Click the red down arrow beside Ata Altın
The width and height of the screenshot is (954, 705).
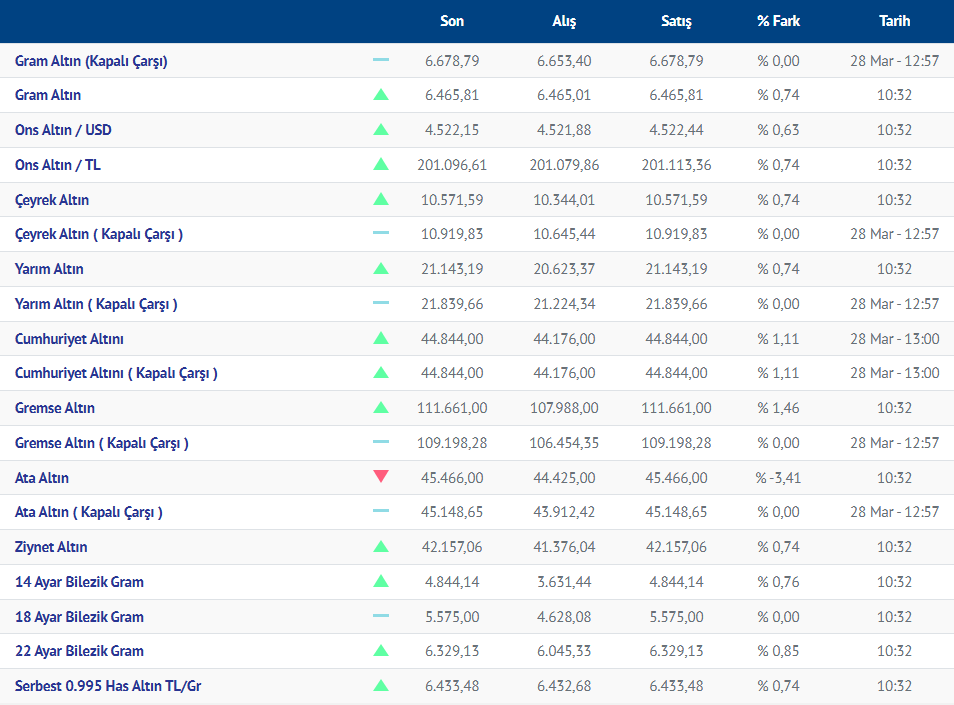pos(381,477)
